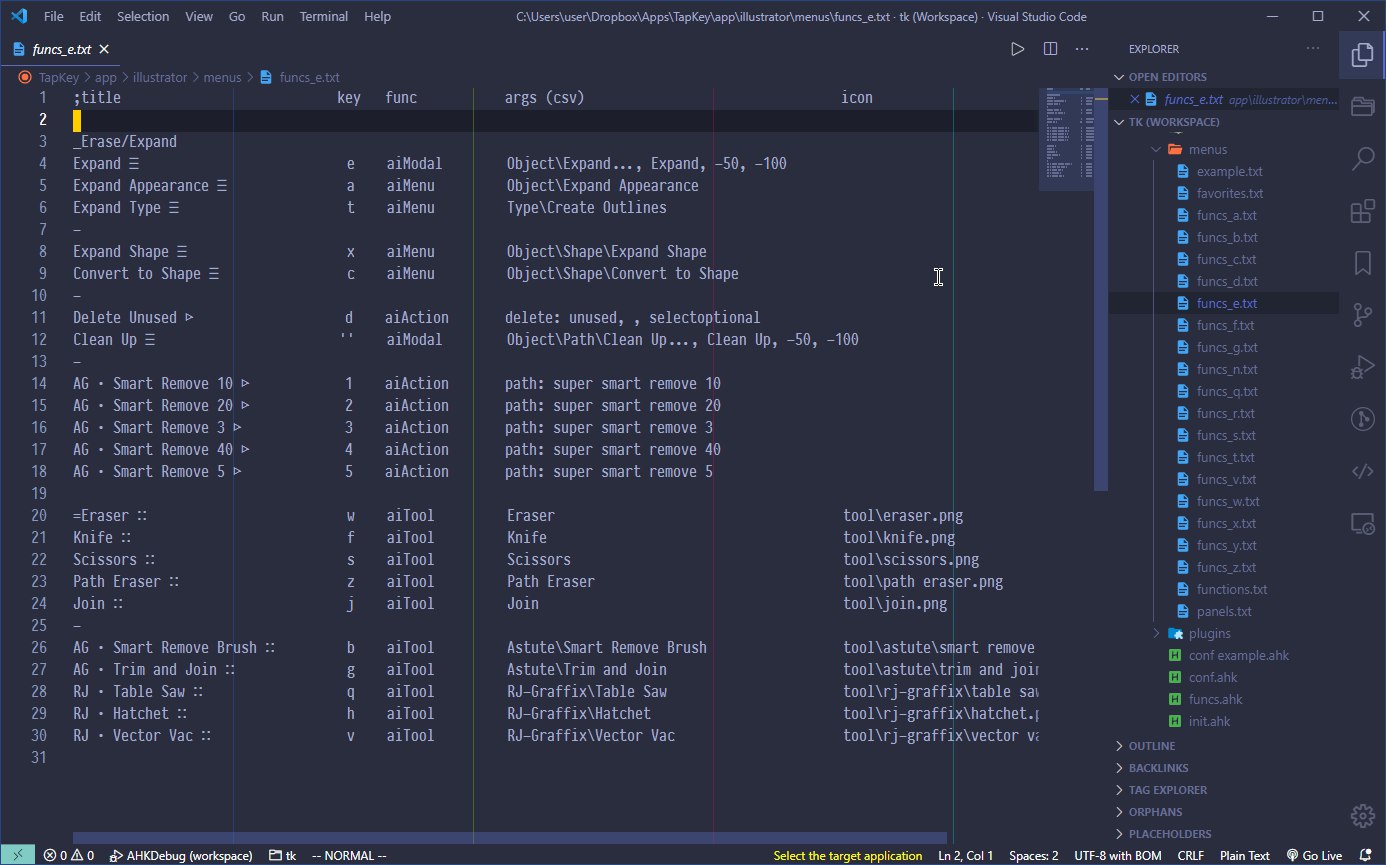Open the Run menu
The image size is (1386, 865).
click(x=272, y=17)
